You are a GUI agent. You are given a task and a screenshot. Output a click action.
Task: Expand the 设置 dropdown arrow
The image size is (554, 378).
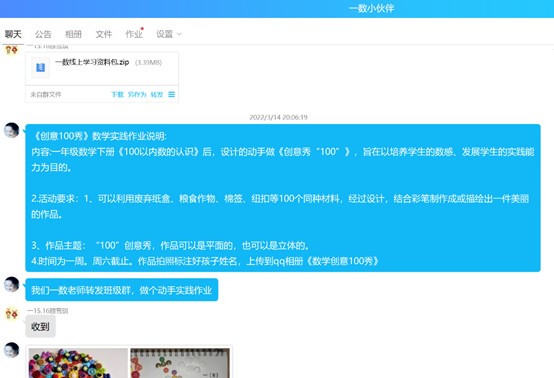click(x=179, y=34)
